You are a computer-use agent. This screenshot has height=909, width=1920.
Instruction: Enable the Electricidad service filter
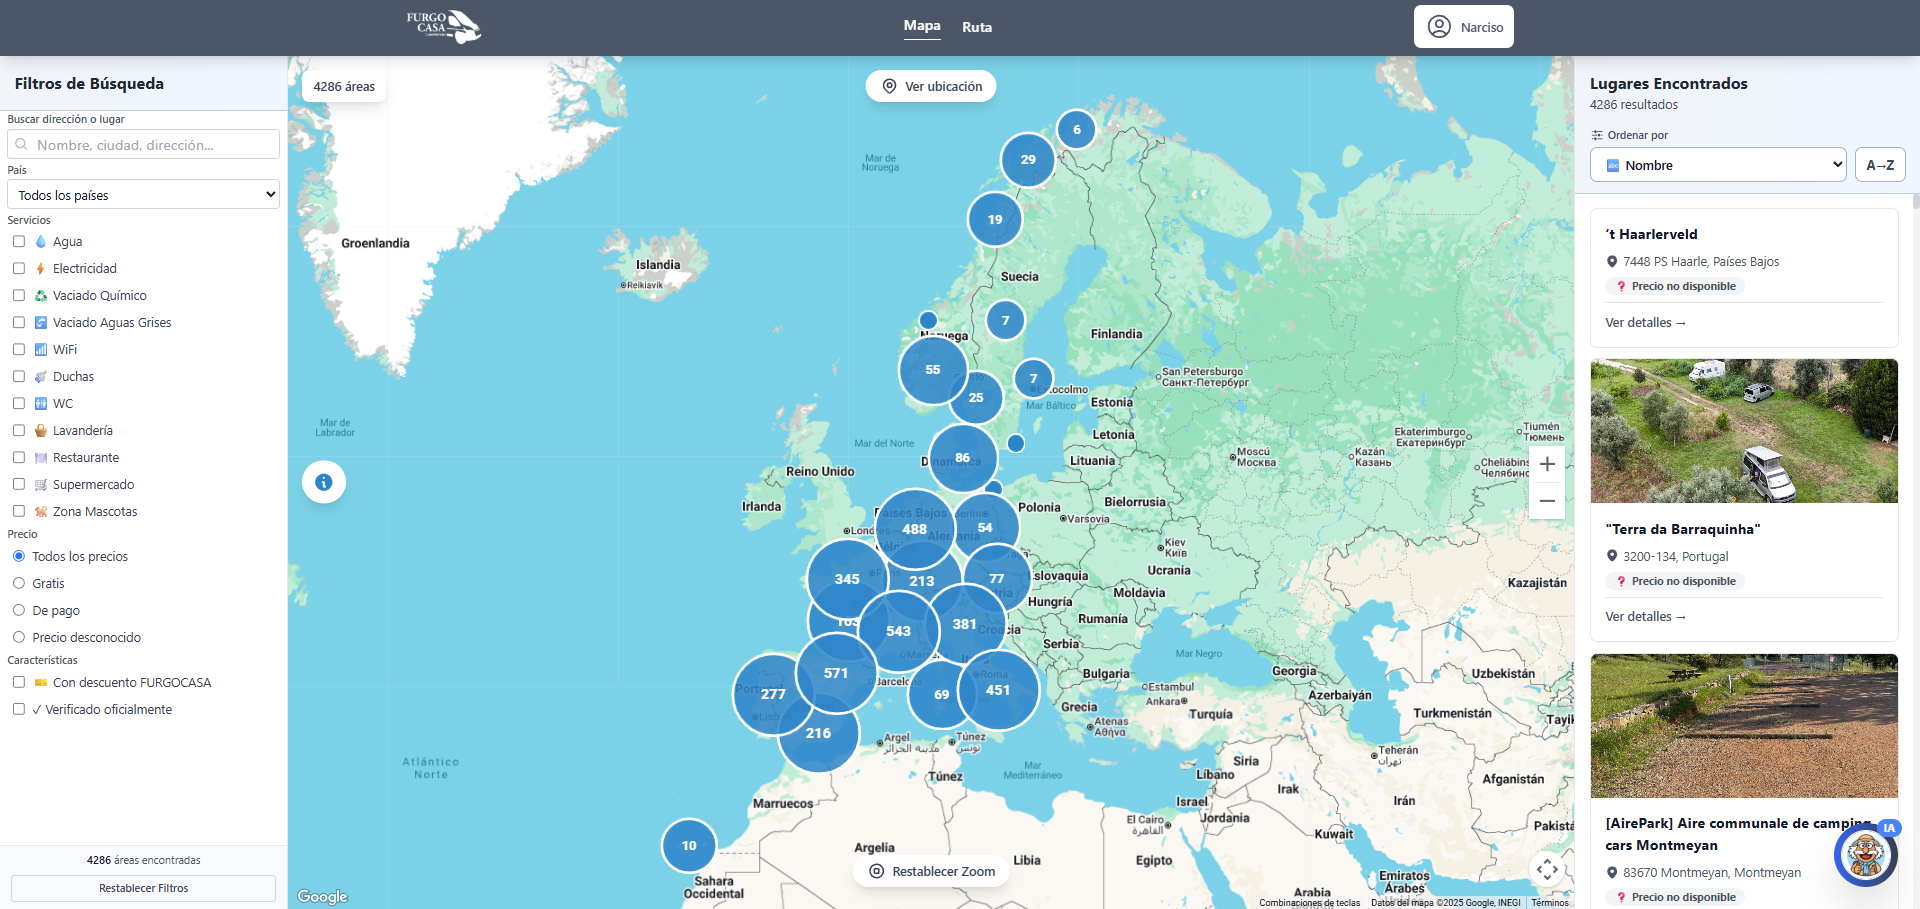(x=19, y=268)
